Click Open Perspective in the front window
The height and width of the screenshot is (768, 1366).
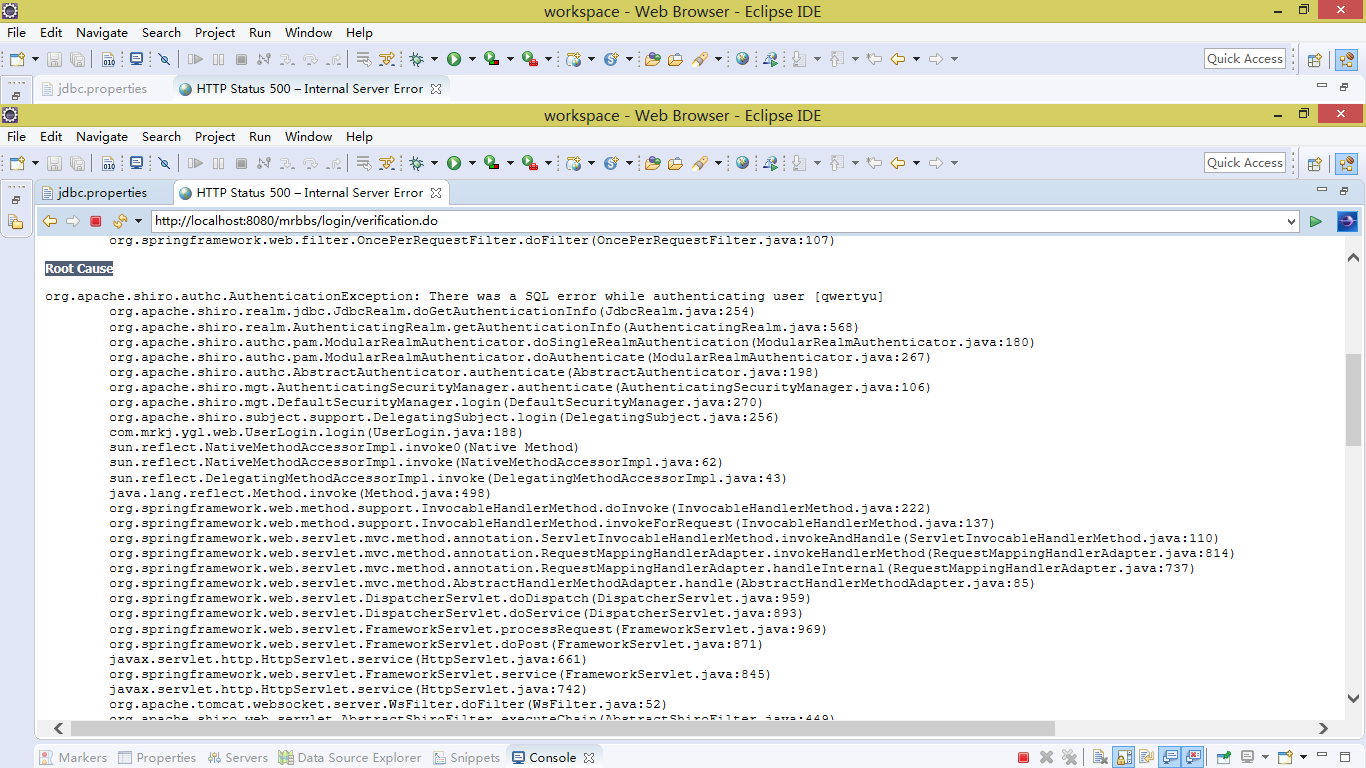tap(1316, 163)
